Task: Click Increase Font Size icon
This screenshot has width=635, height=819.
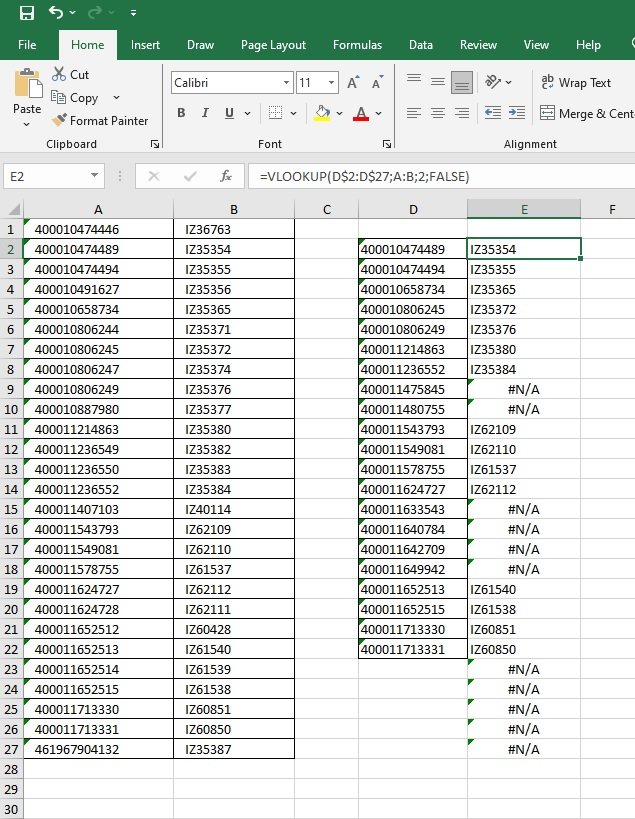Action: (353, 83)
